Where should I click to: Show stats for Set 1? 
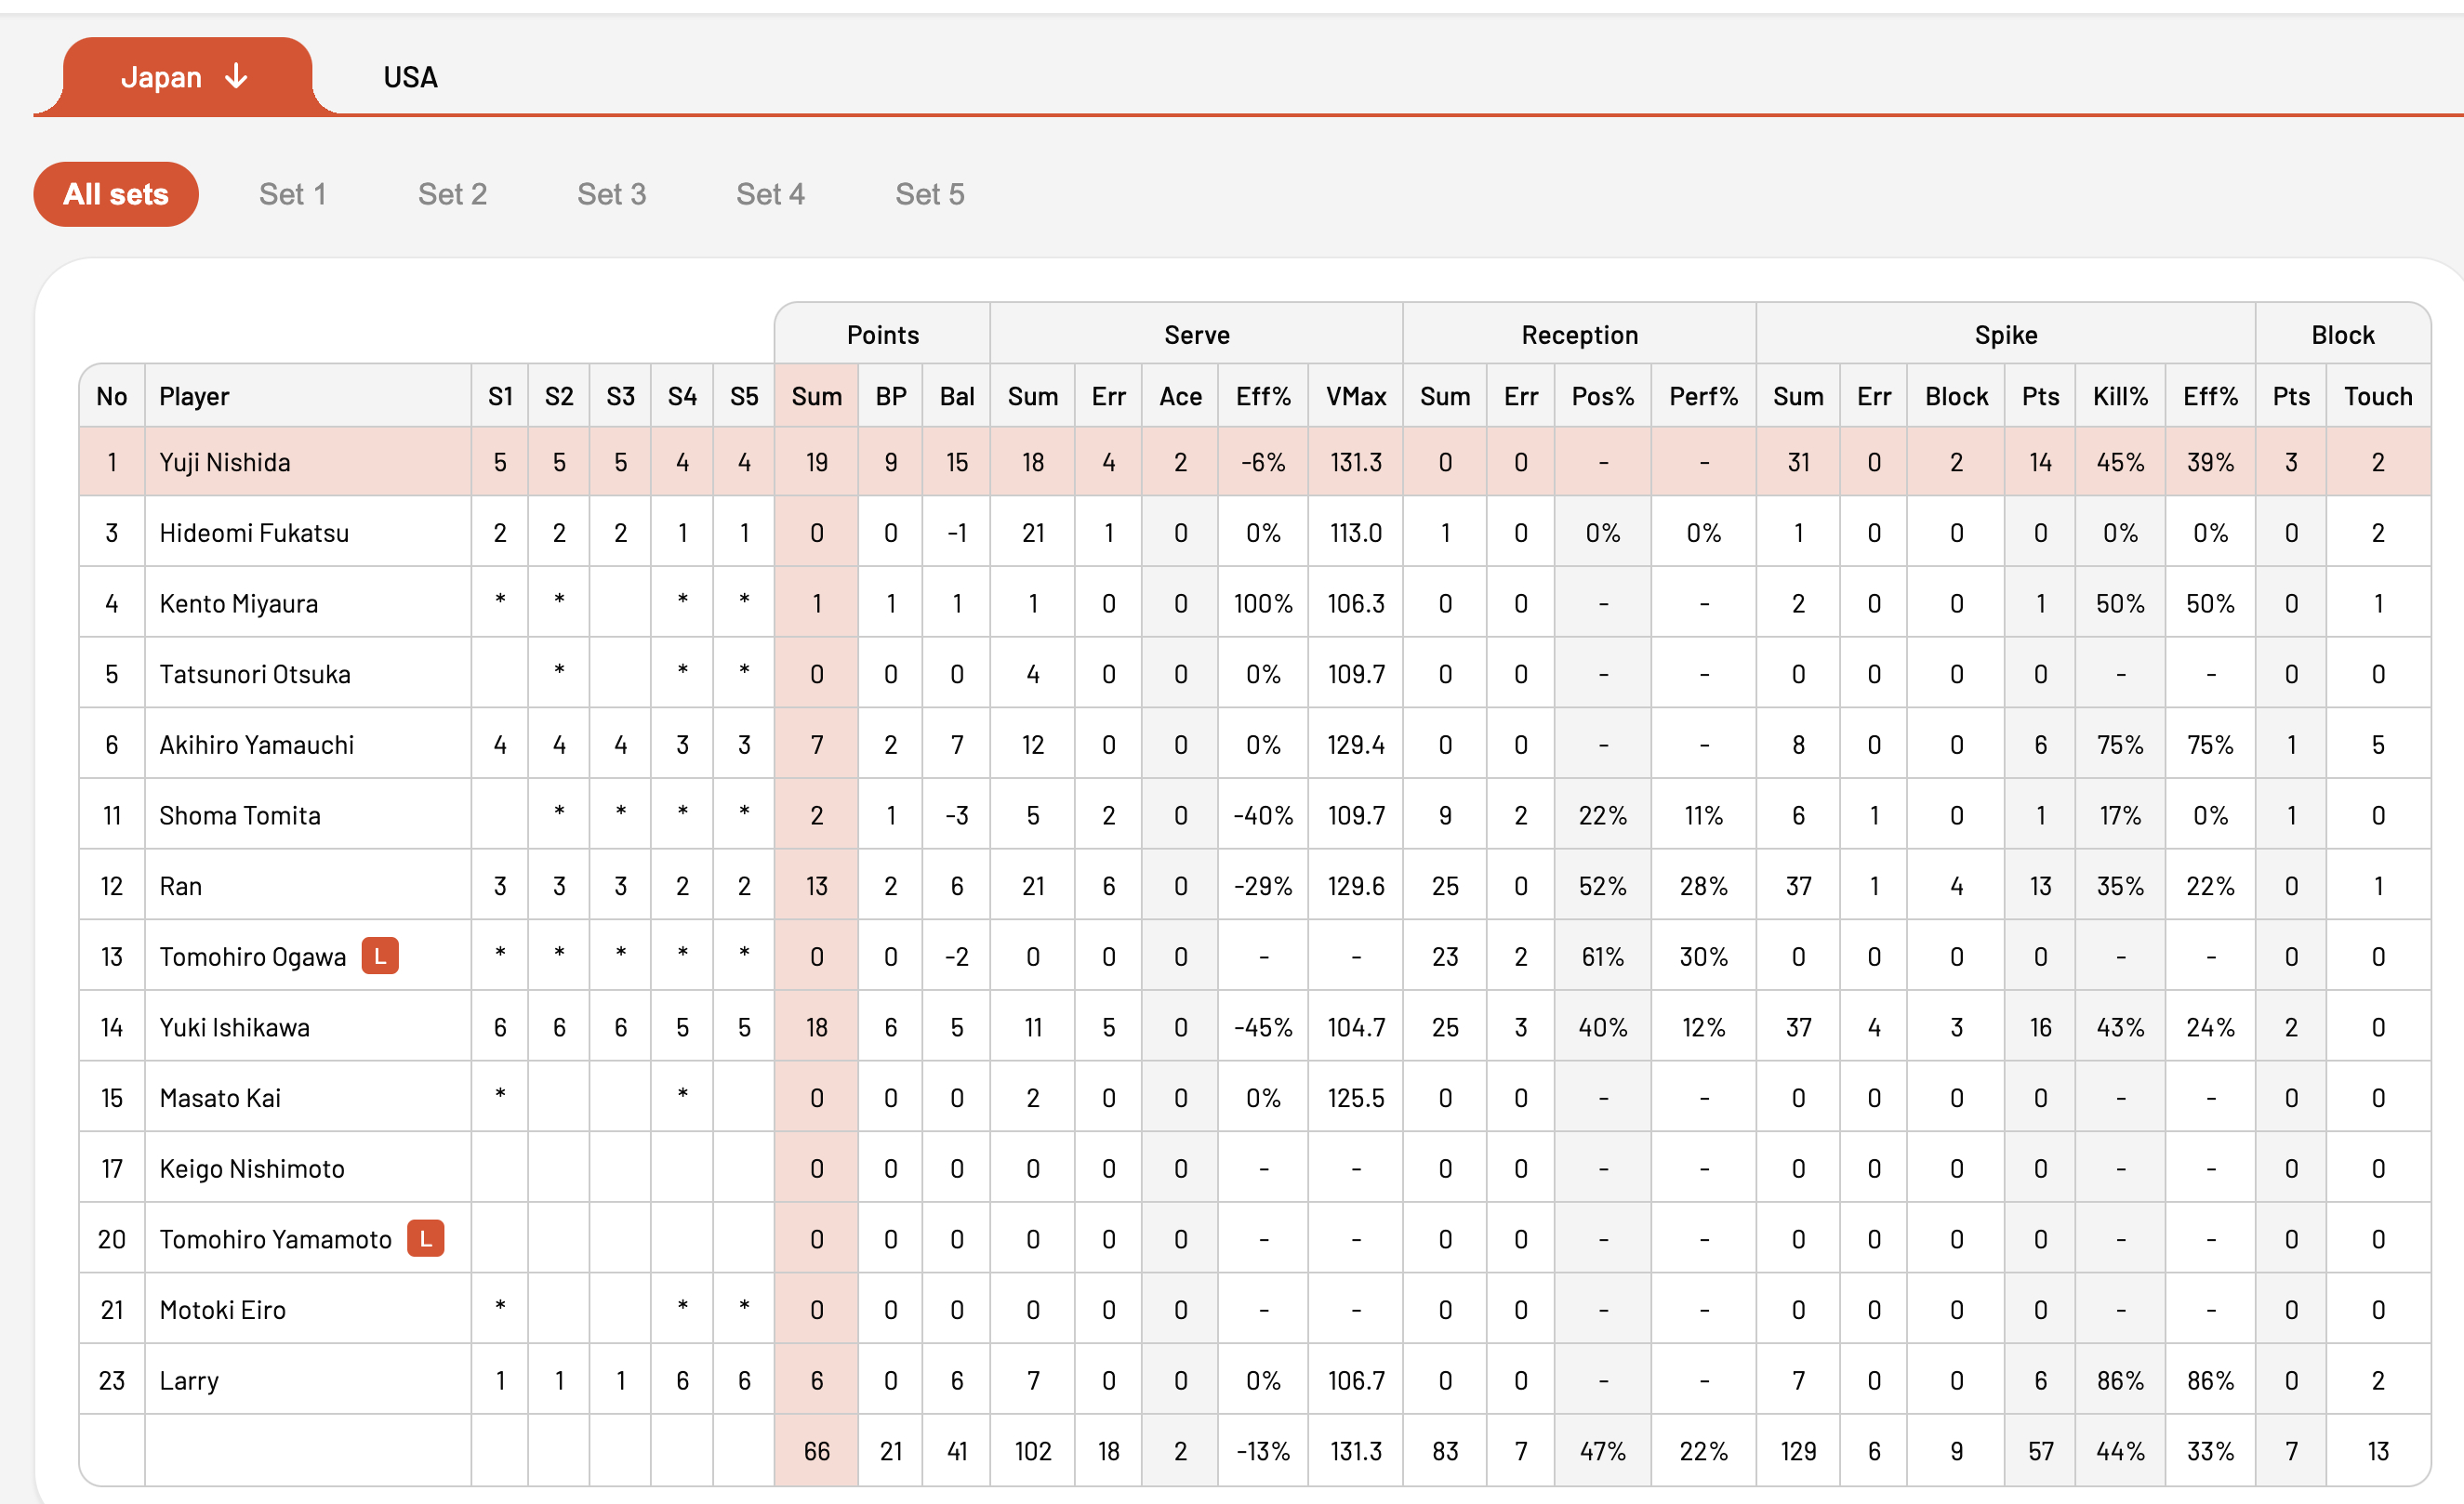click(293, 194)
